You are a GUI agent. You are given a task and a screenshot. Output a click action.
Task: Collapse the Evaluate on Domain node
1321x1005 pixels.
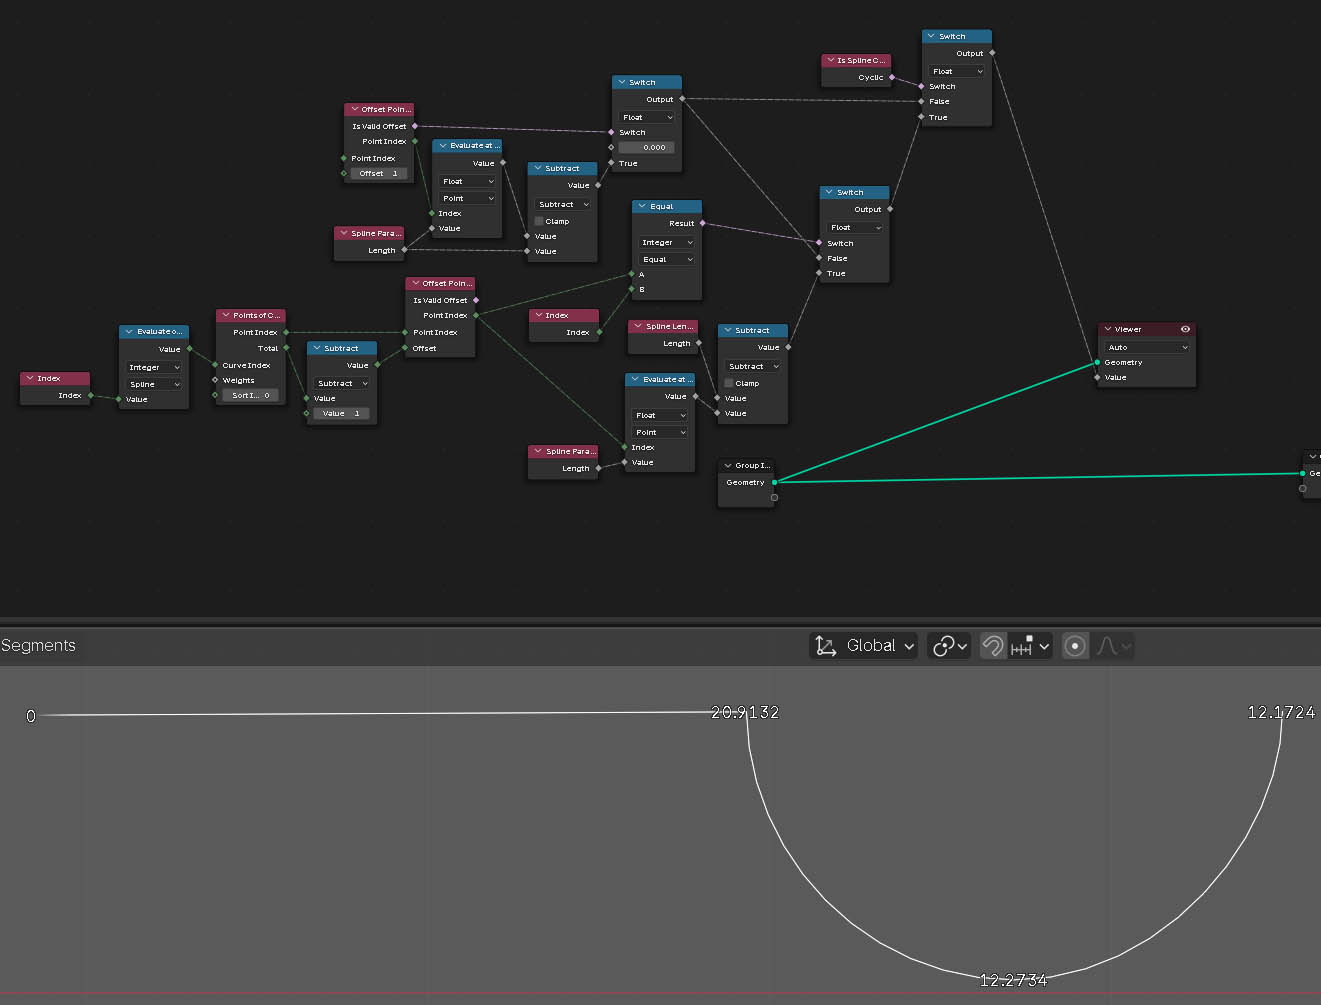pyautogui.click(x=129, y=332)
